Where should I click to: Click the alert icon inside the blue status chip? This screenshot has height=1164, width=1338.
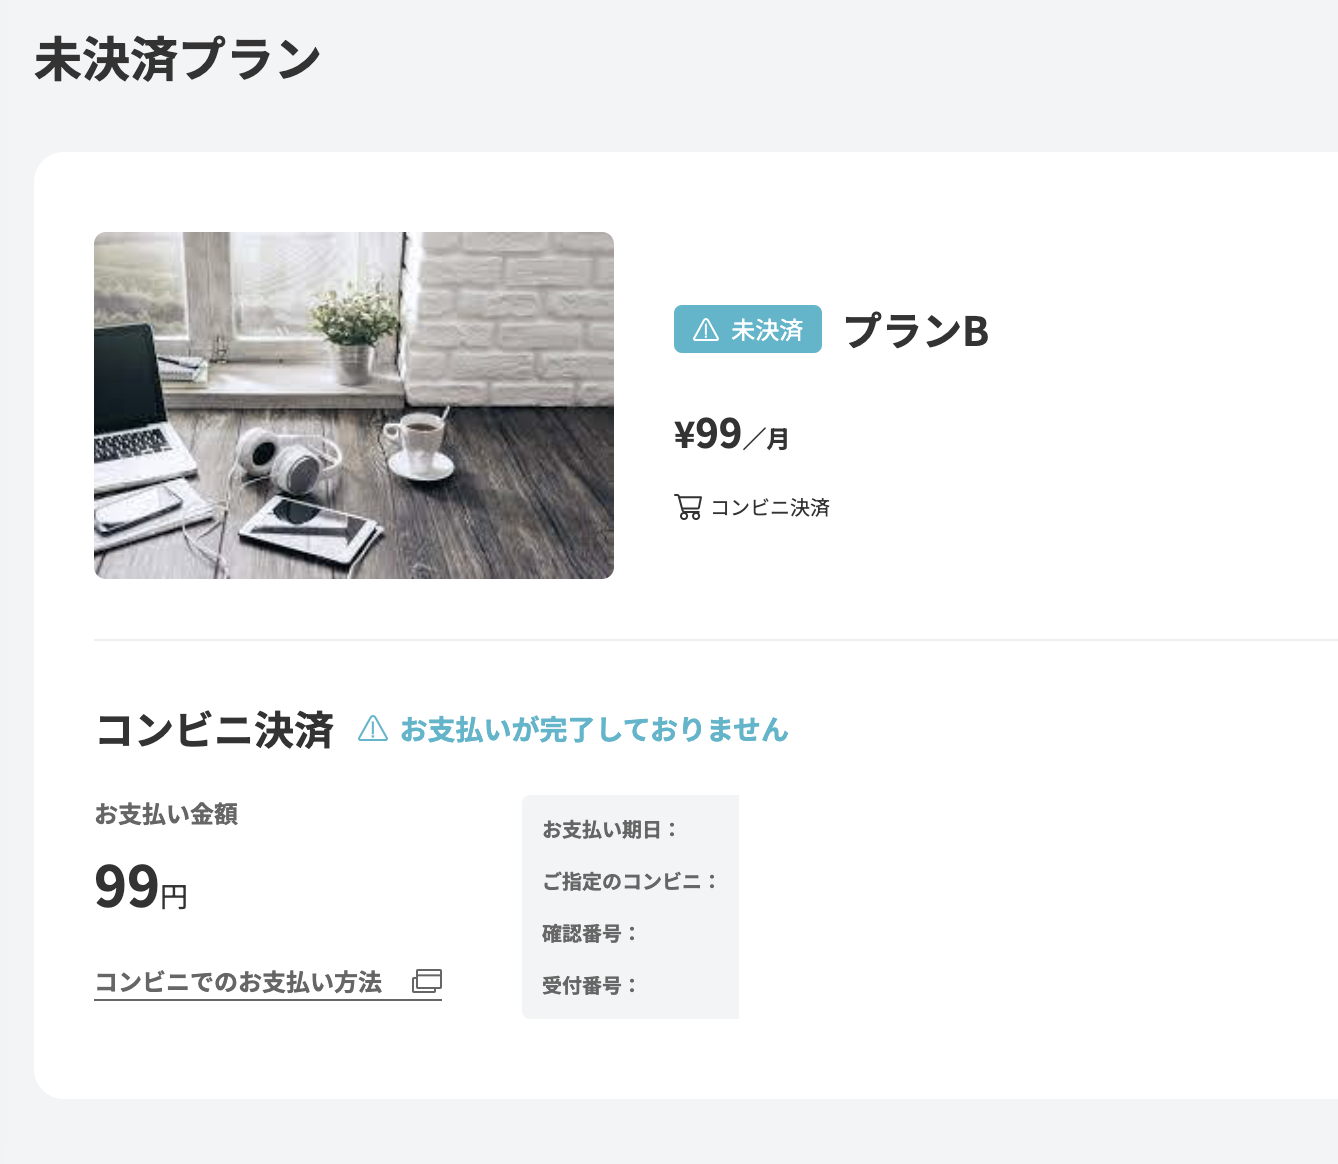[706, 329]
